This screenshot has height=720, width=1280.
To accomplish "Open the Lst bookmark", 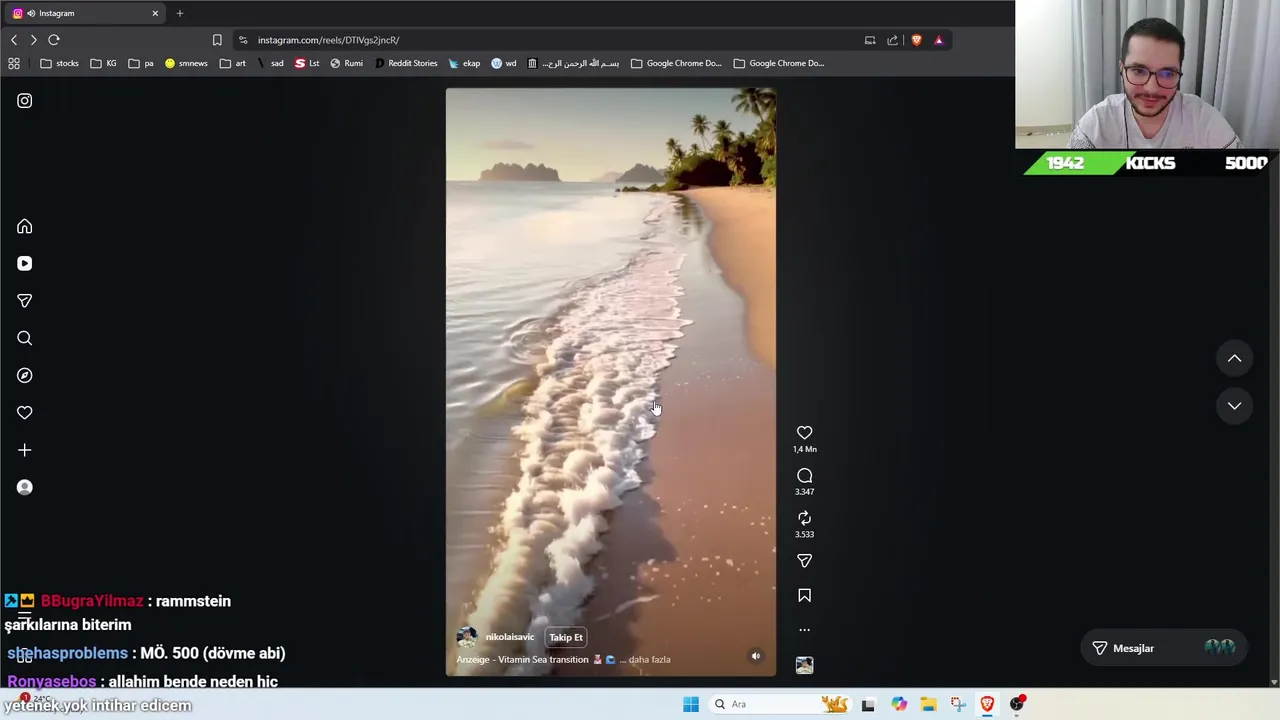I will pyautogui.click(x=307, y=63).
